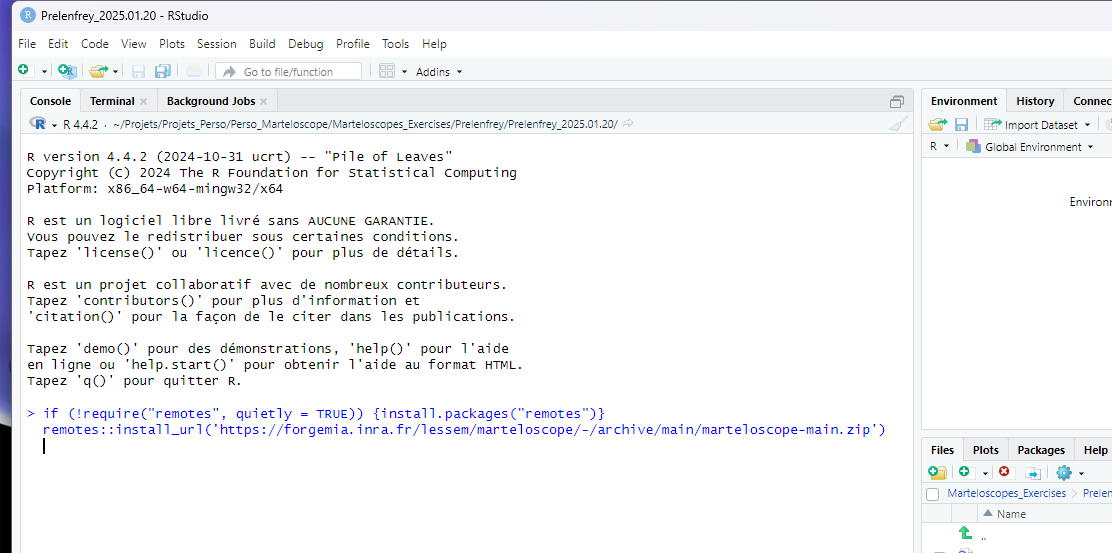Open the Addins dropdown

(x=438, y=72)
